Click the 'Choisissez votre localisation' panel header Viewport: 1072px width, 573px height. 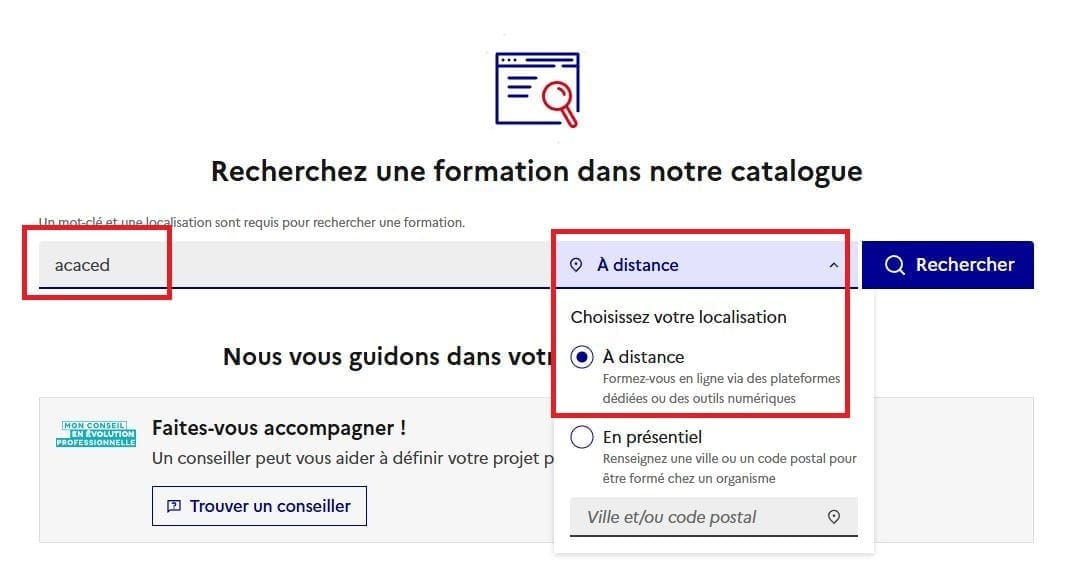[x=678, y=317]
